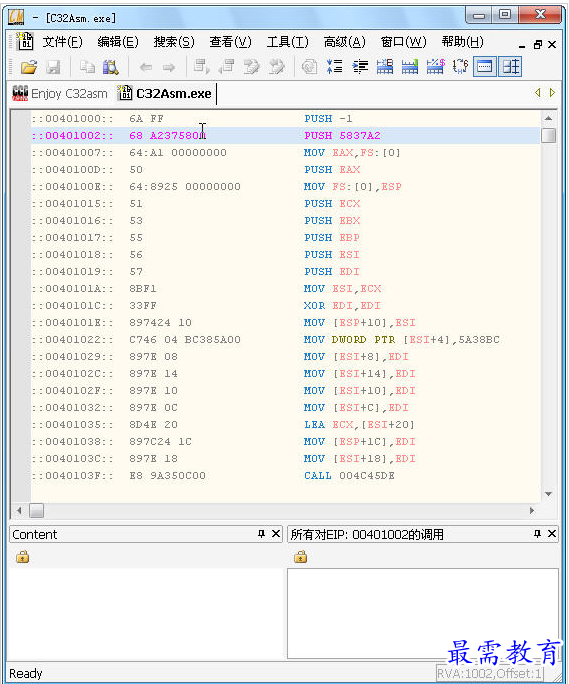Image resolution: width=569 pixels, height=684 pixels.
Task: Click the copy pages toolbar icon
Action: (x=87, y=67)
